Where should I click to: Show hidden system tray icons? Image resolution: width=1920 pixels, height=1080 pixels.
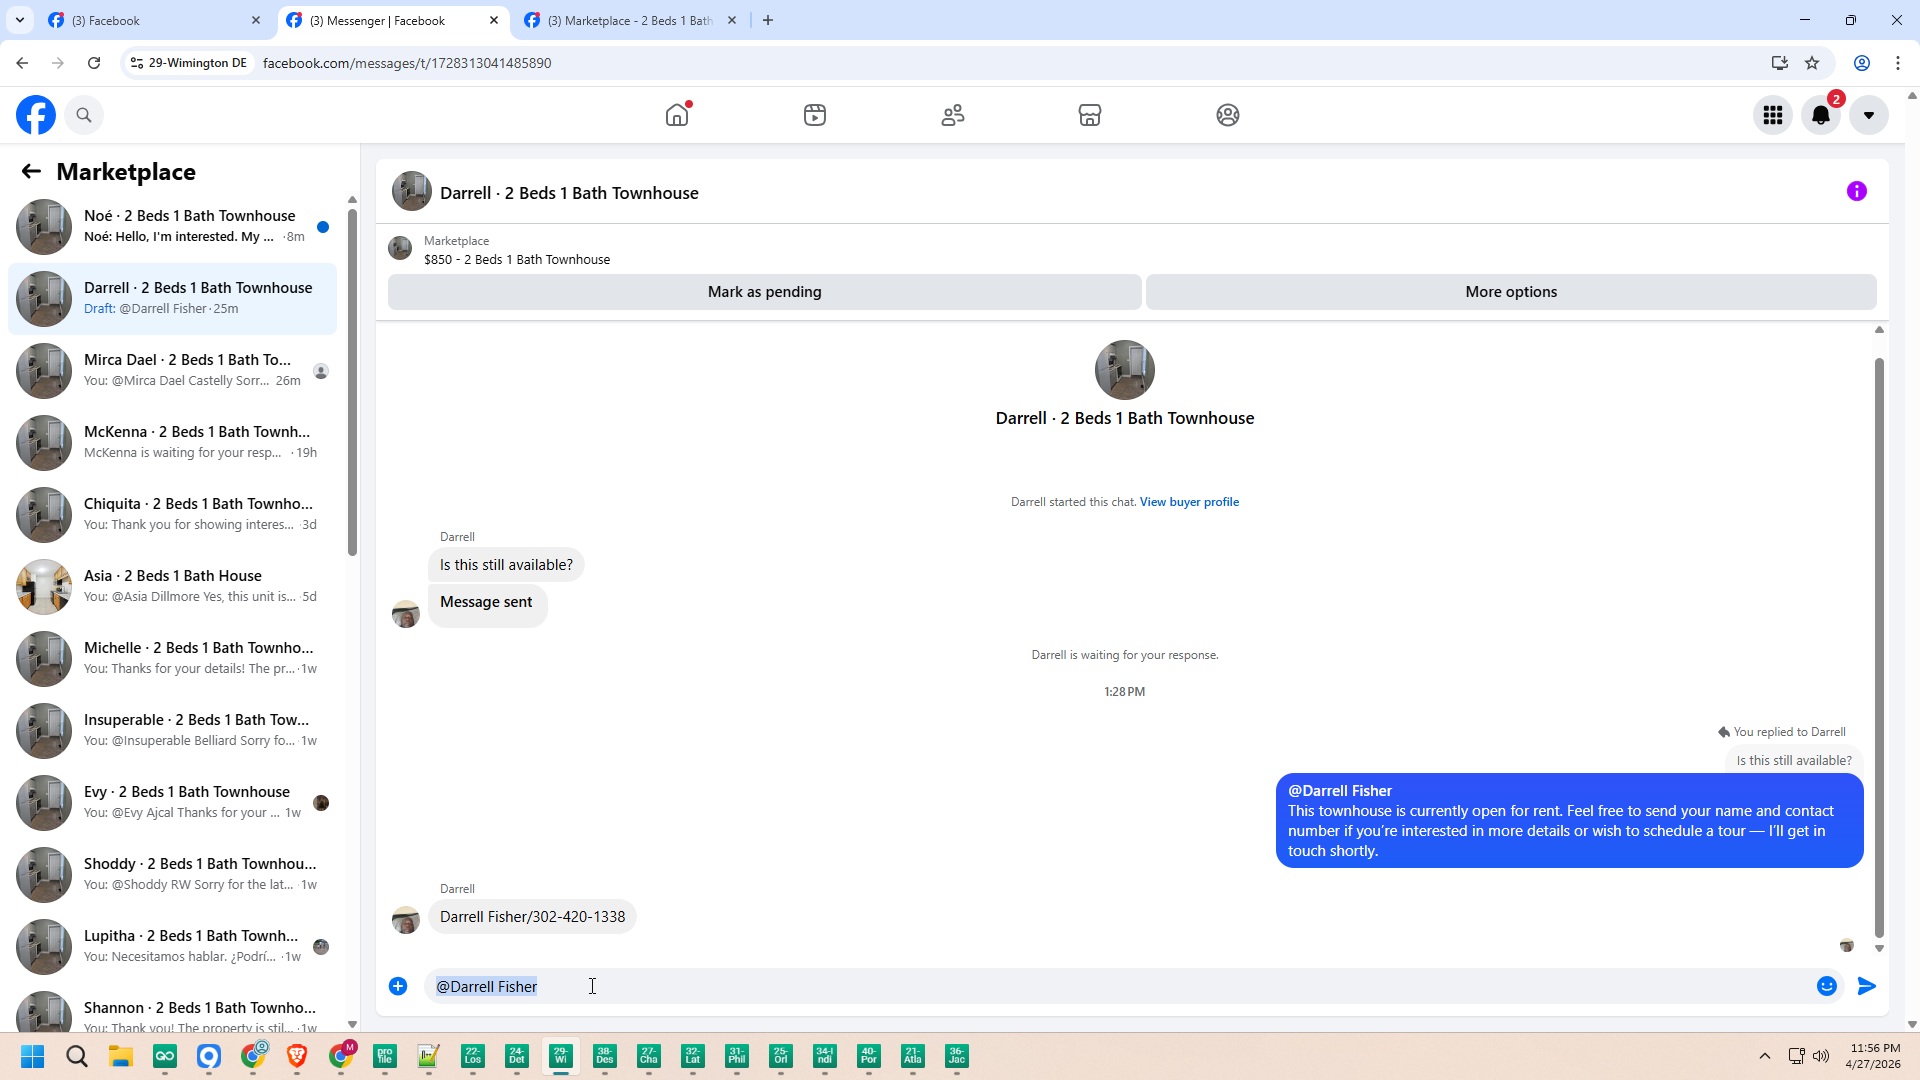[x=1765, y=1056]
